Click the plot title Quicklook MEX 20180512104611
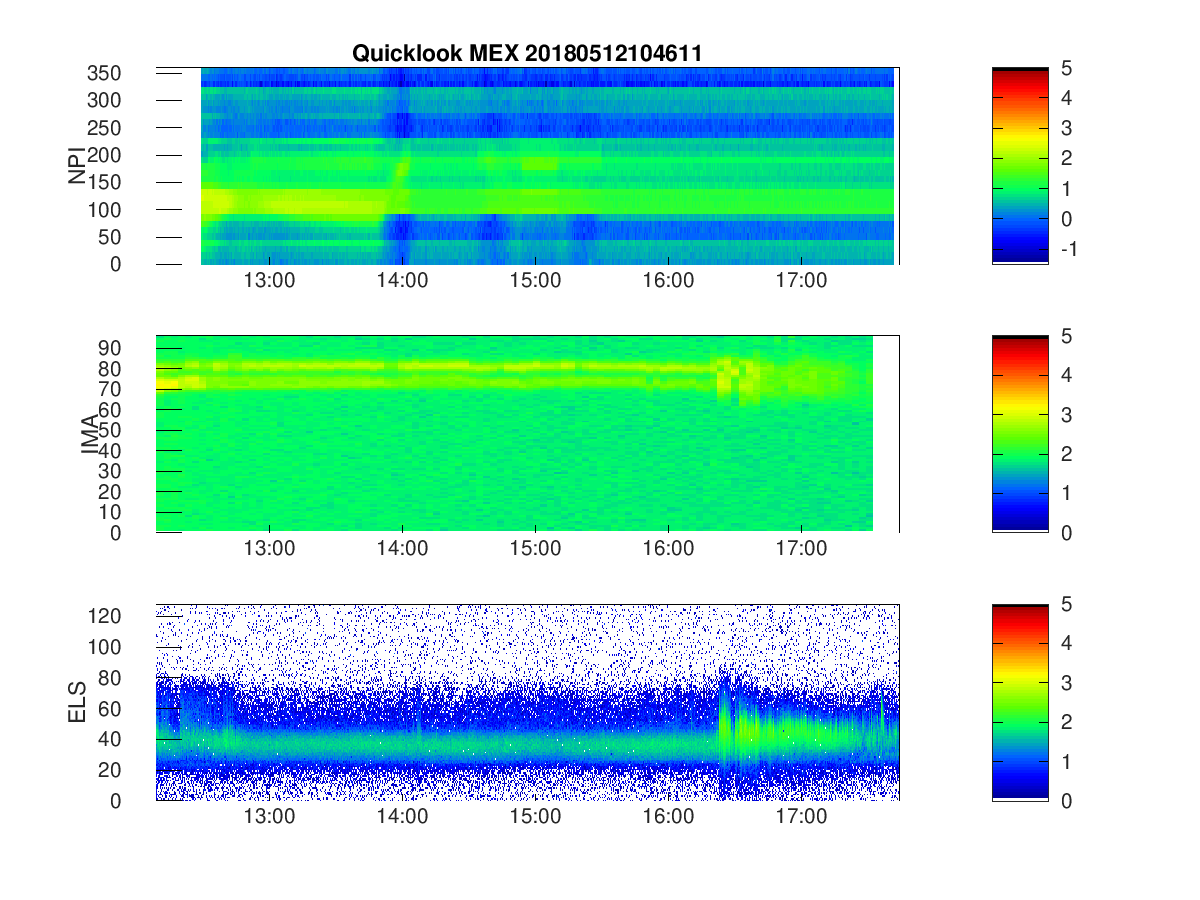1200x900 pixels. 526,54
